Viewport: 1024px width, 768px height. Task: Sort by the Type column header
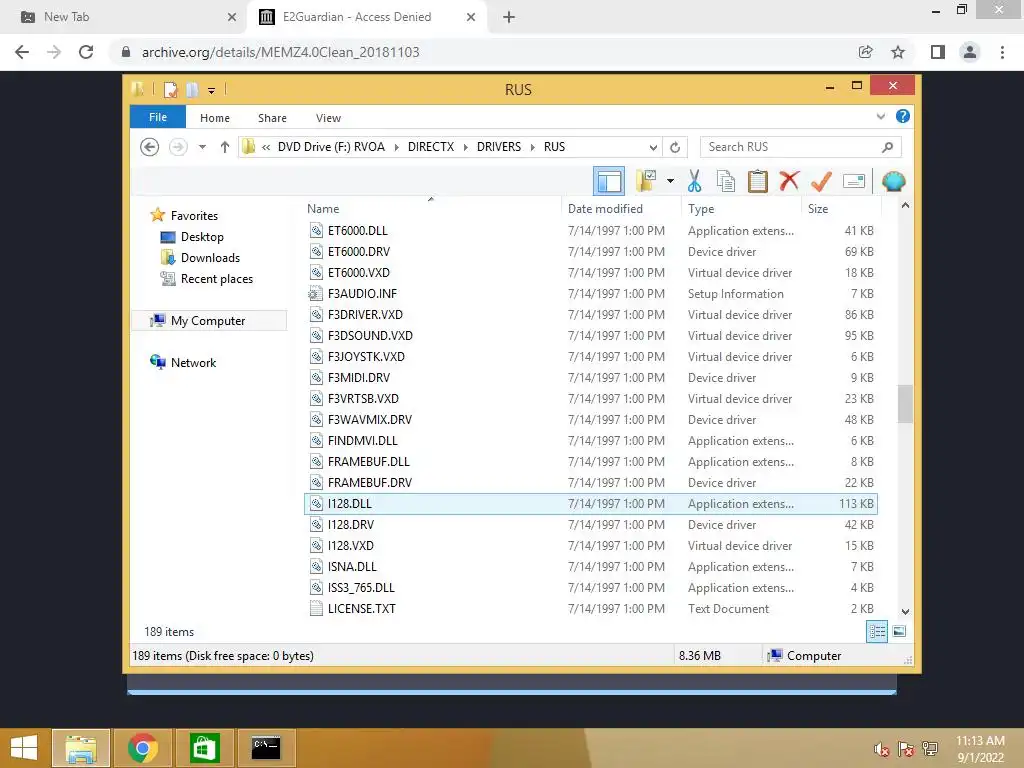click(x=741, y=208)
